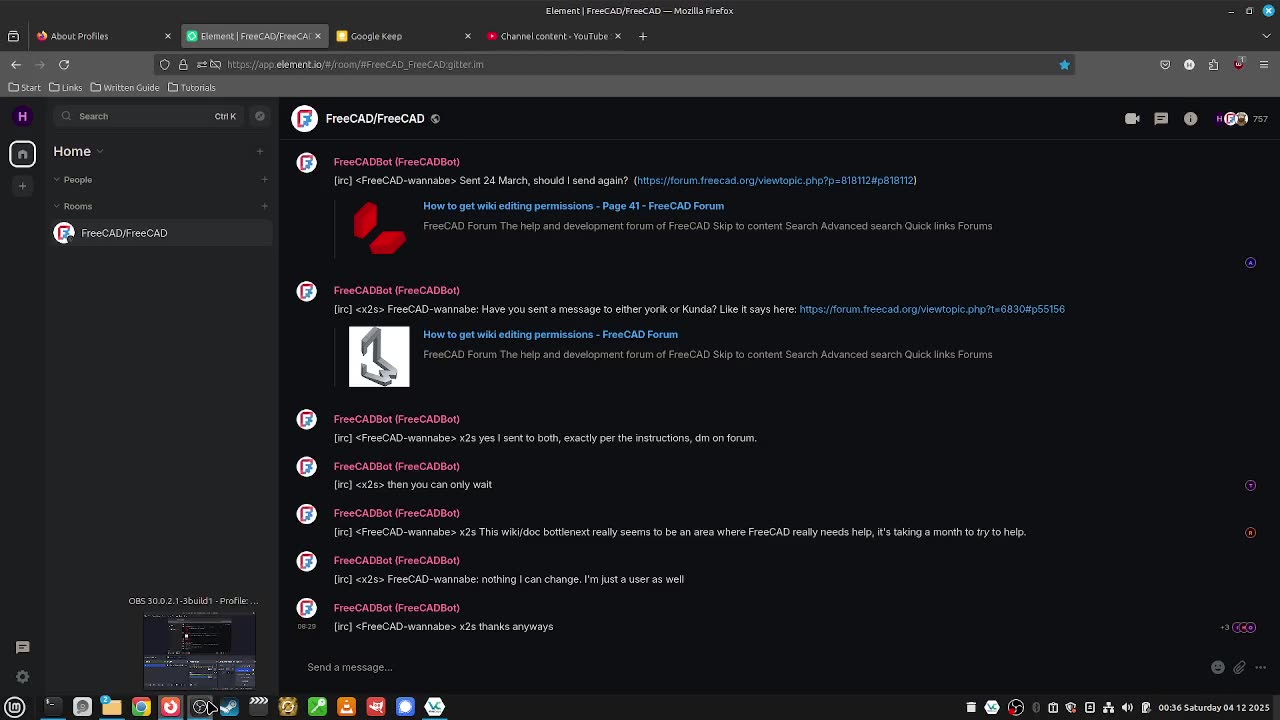
Task: Click the clock showing 00:36 Saturday
Action: point(1214,708)
